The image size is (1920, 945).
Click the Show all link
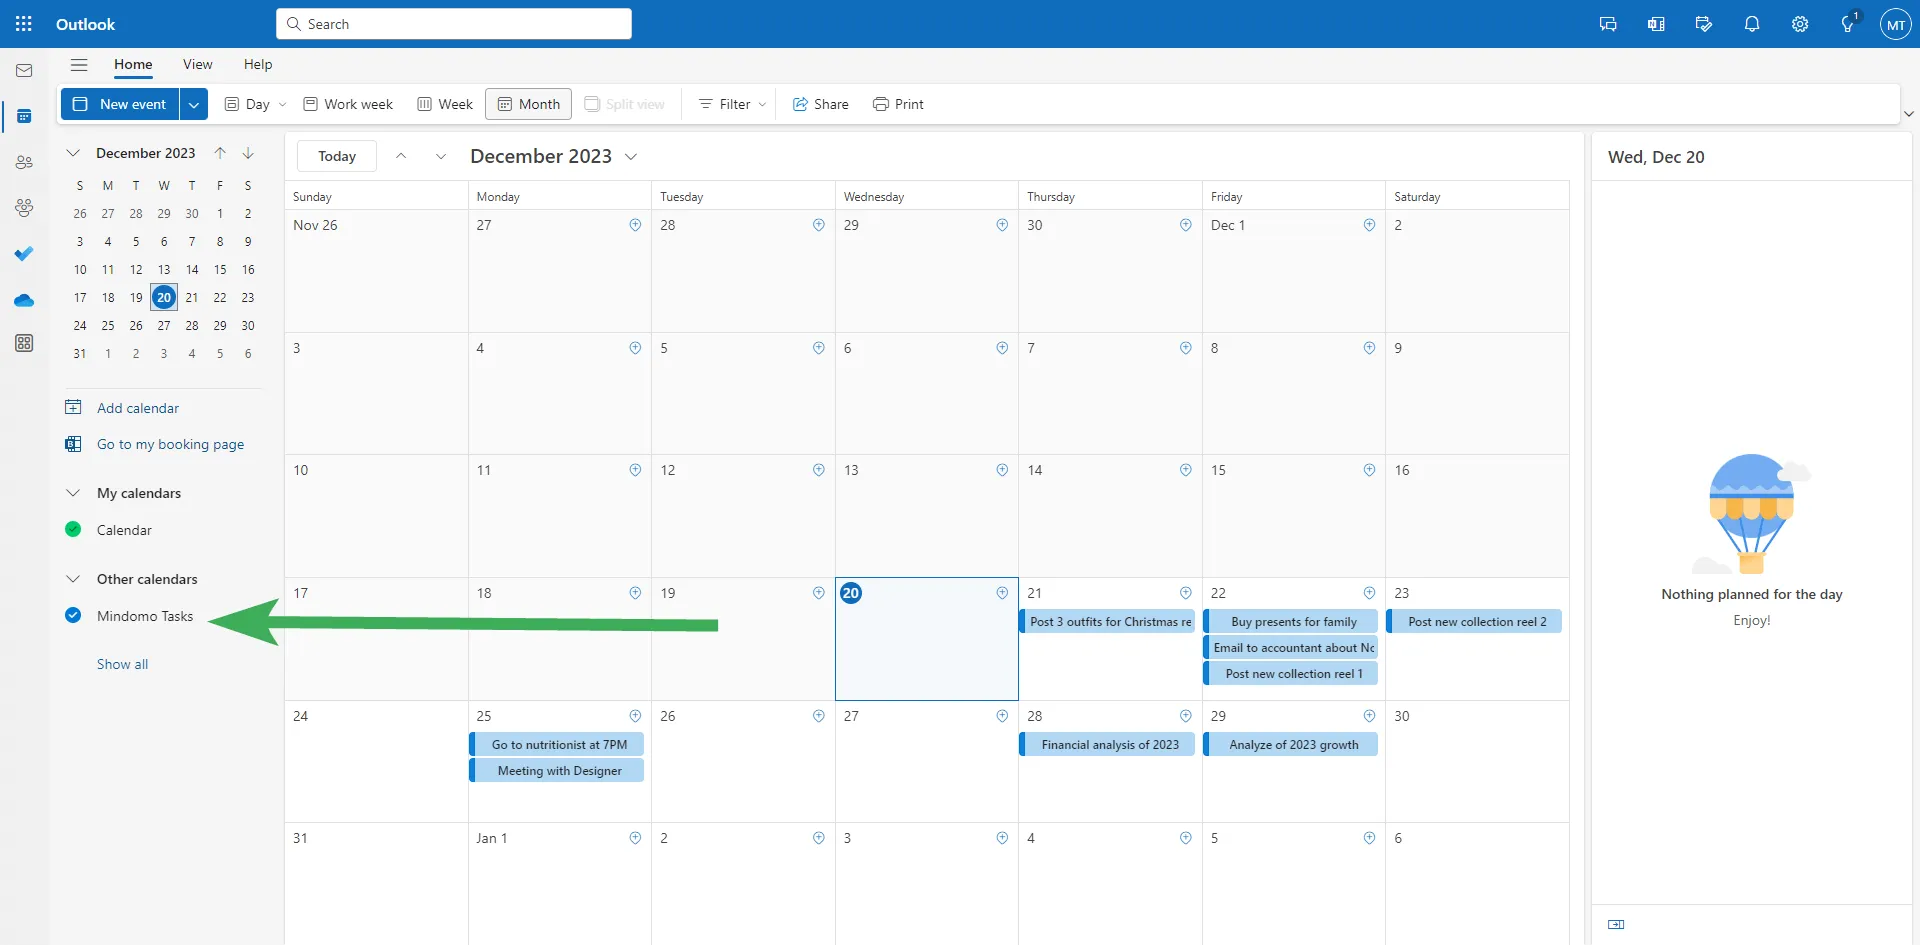122,664
